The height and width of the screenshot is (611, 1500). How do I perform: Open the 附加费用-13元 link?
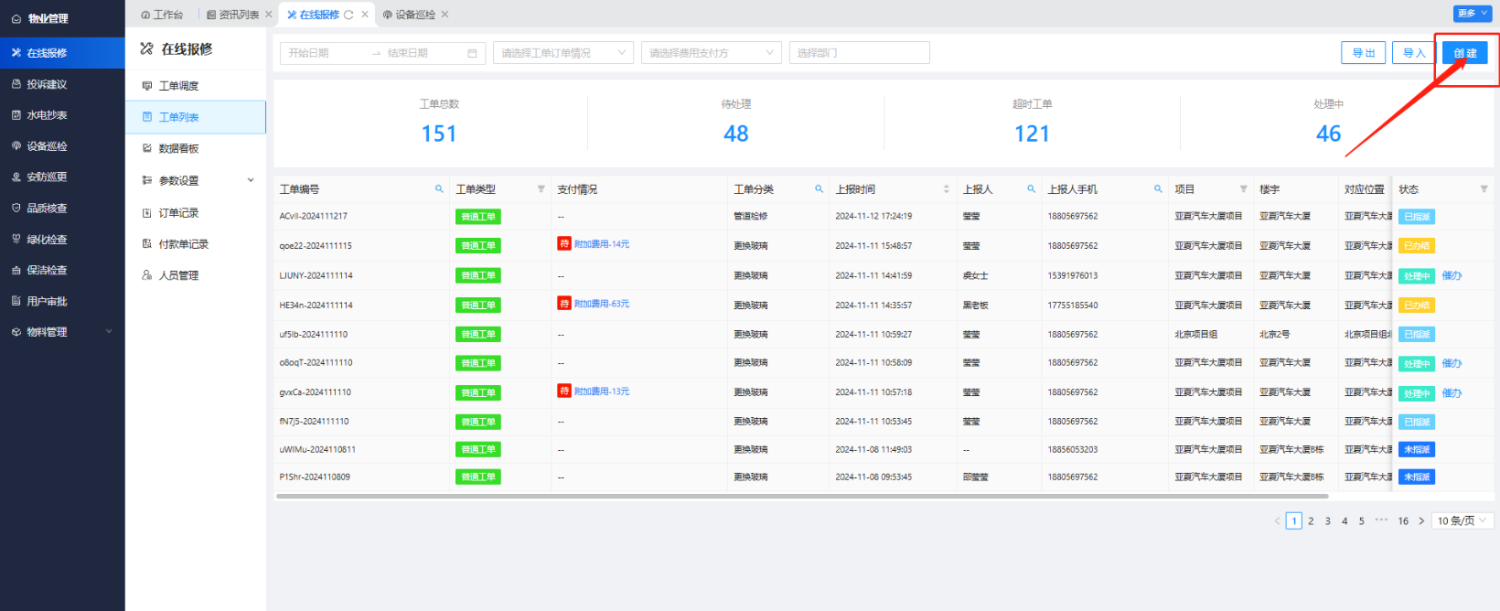click(x=602, y=391)
